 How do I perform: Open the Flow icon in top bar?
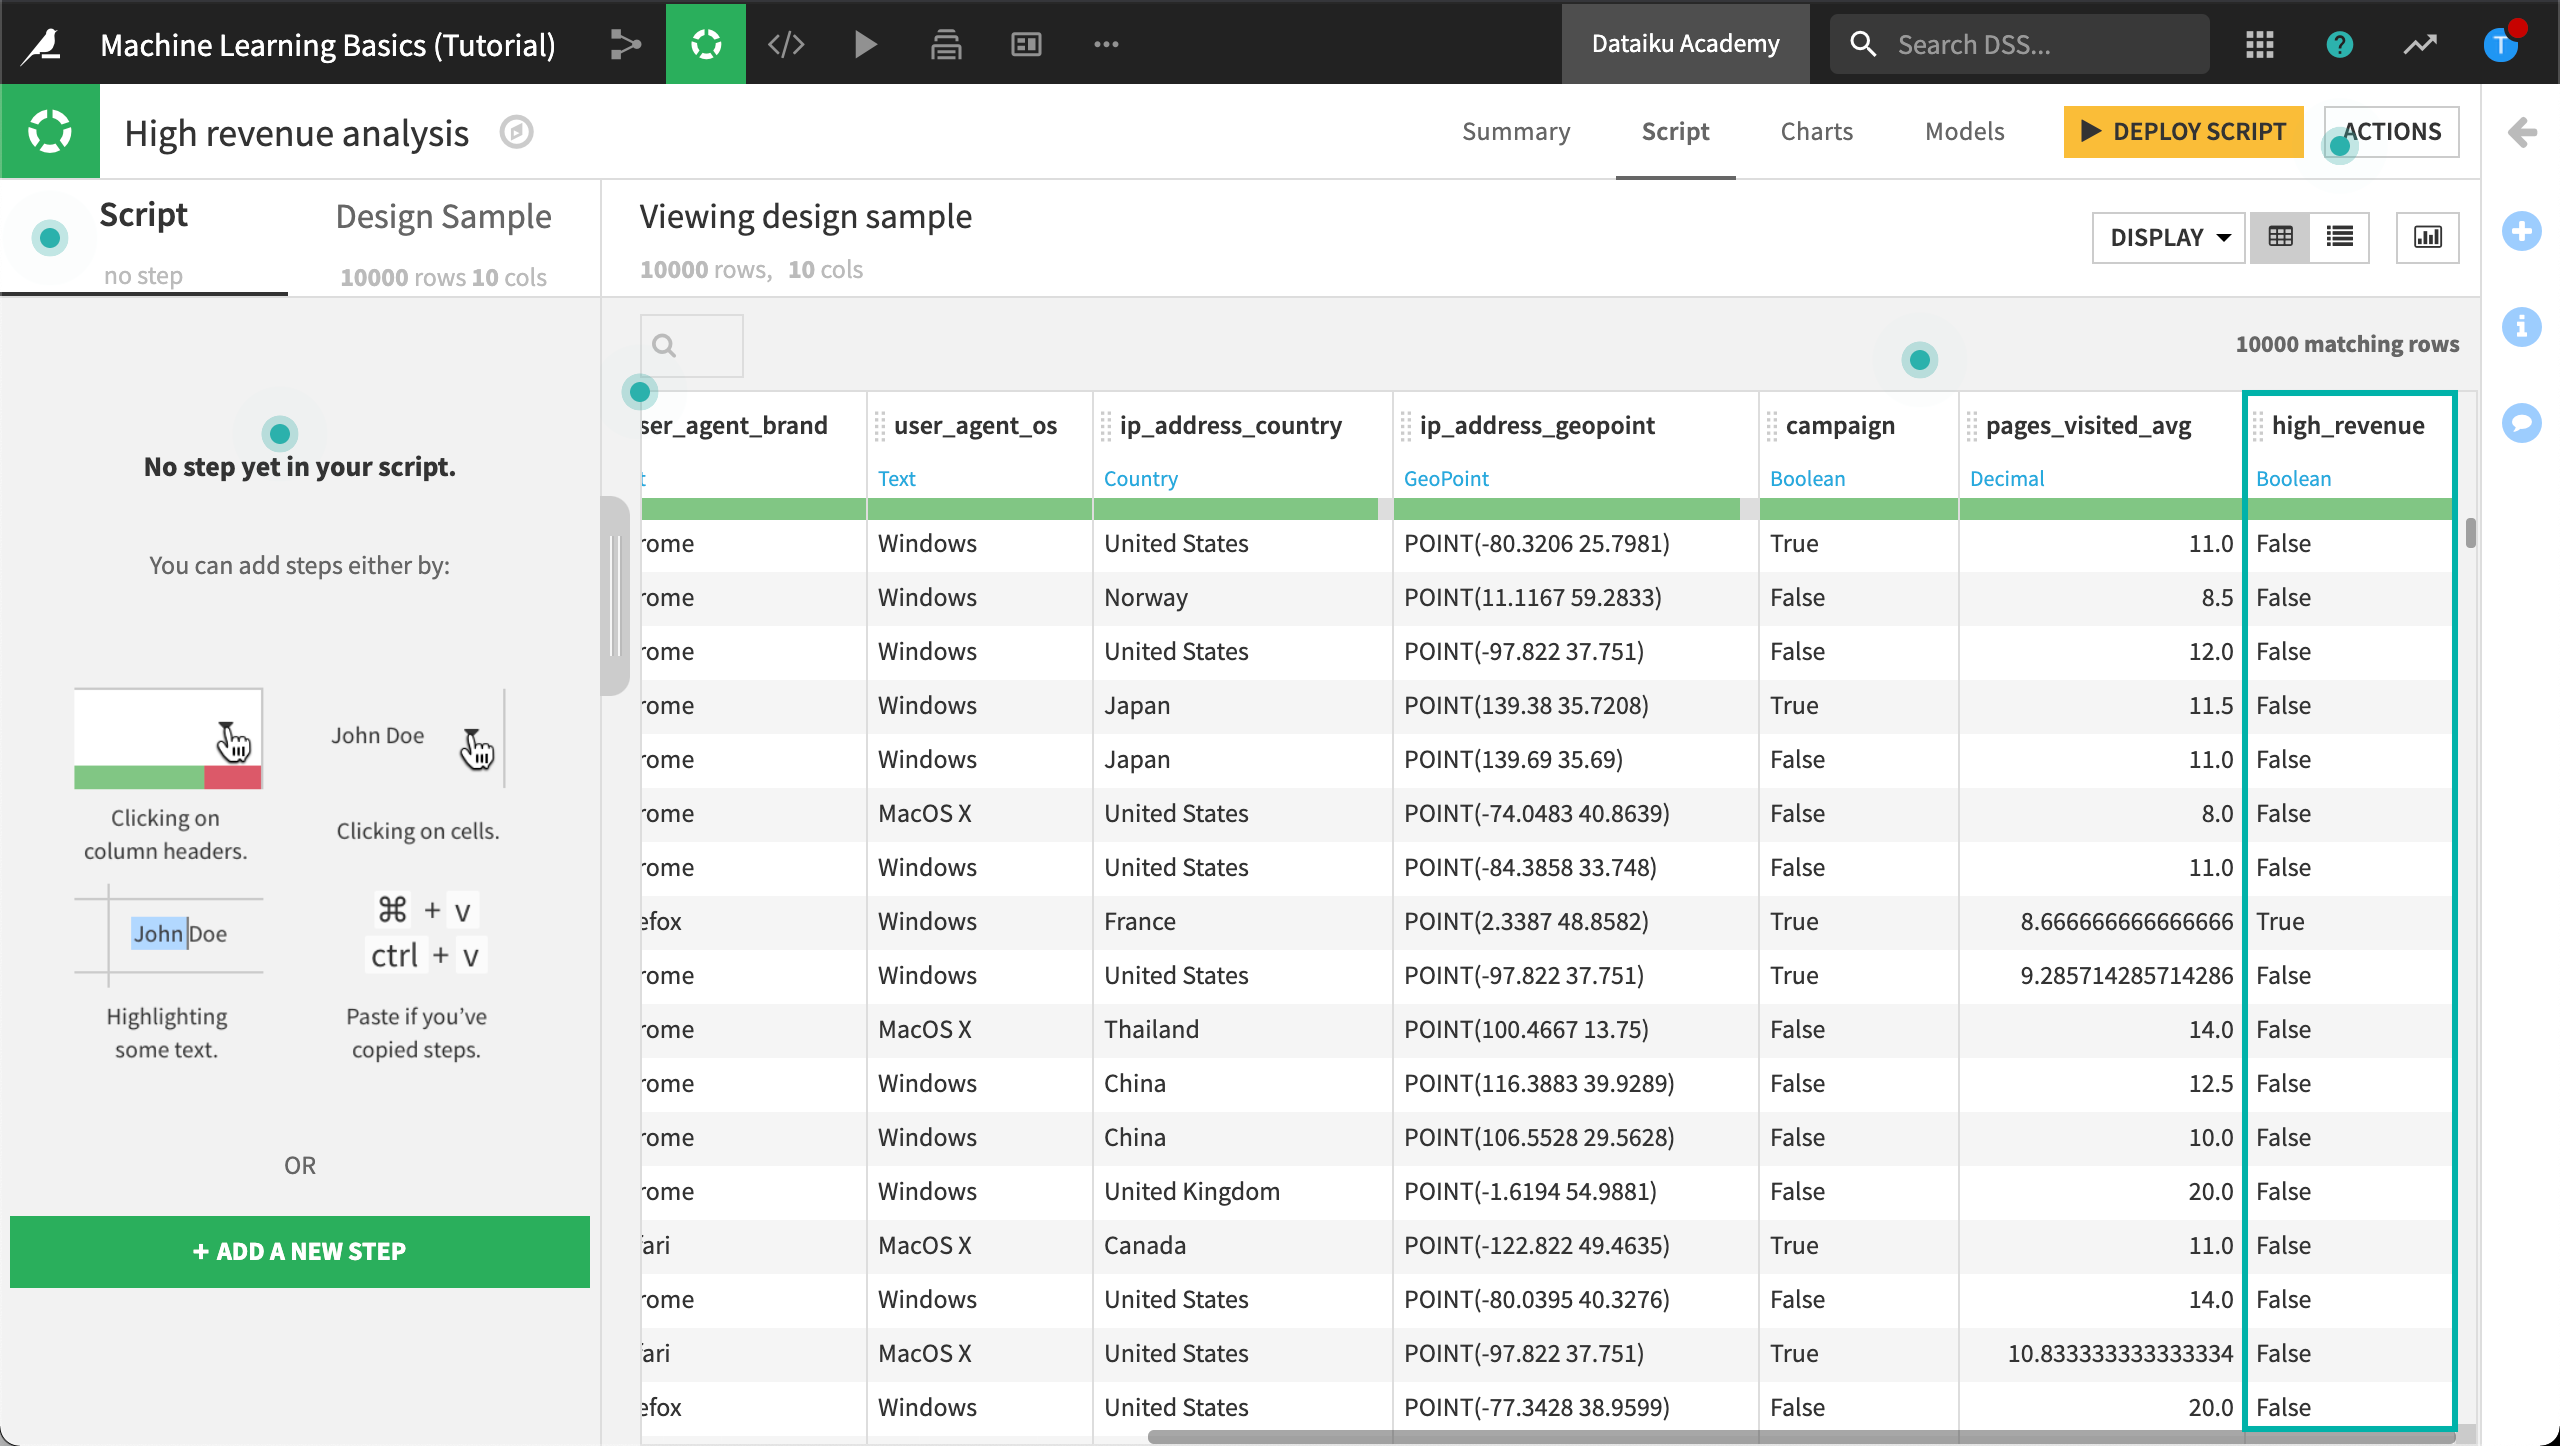coord(626,44)
